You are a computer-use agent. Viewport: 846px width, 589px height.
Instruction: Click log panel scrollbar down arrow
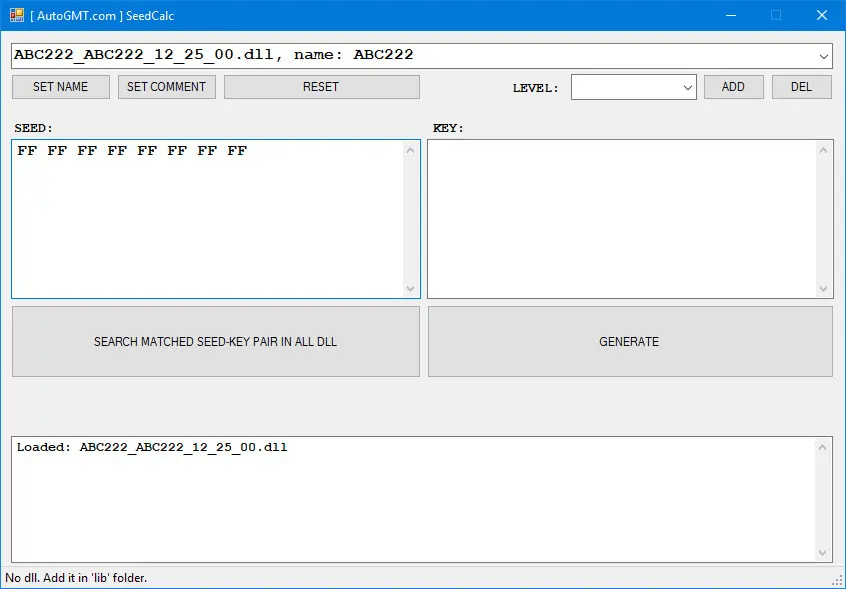click(824, 552)
